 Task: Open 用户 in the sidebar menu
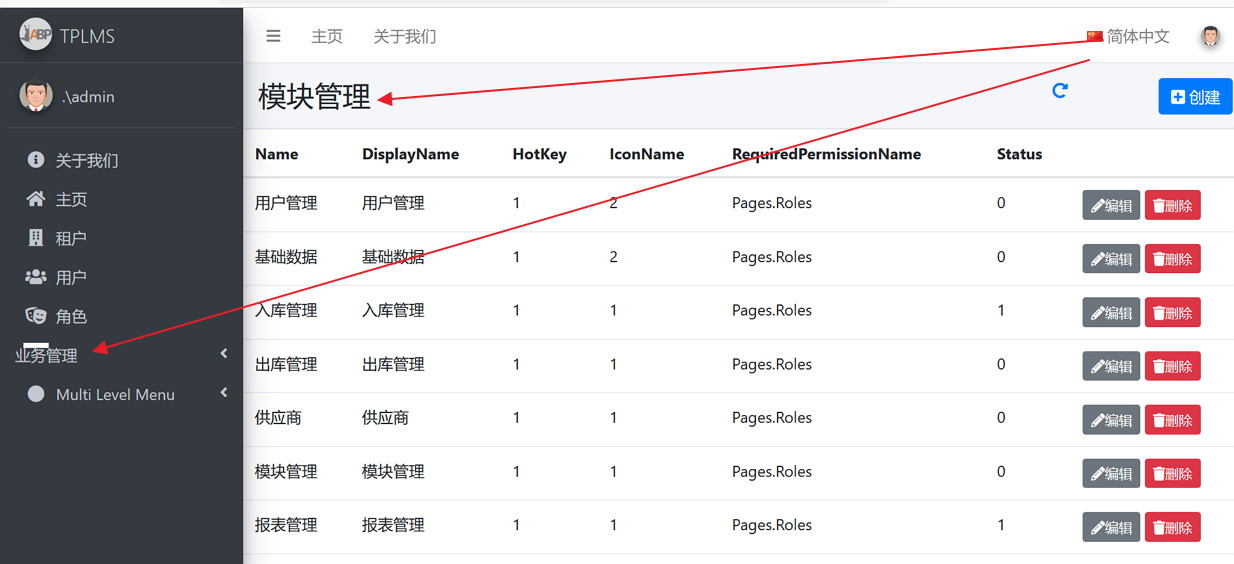[x=71, y=277]
